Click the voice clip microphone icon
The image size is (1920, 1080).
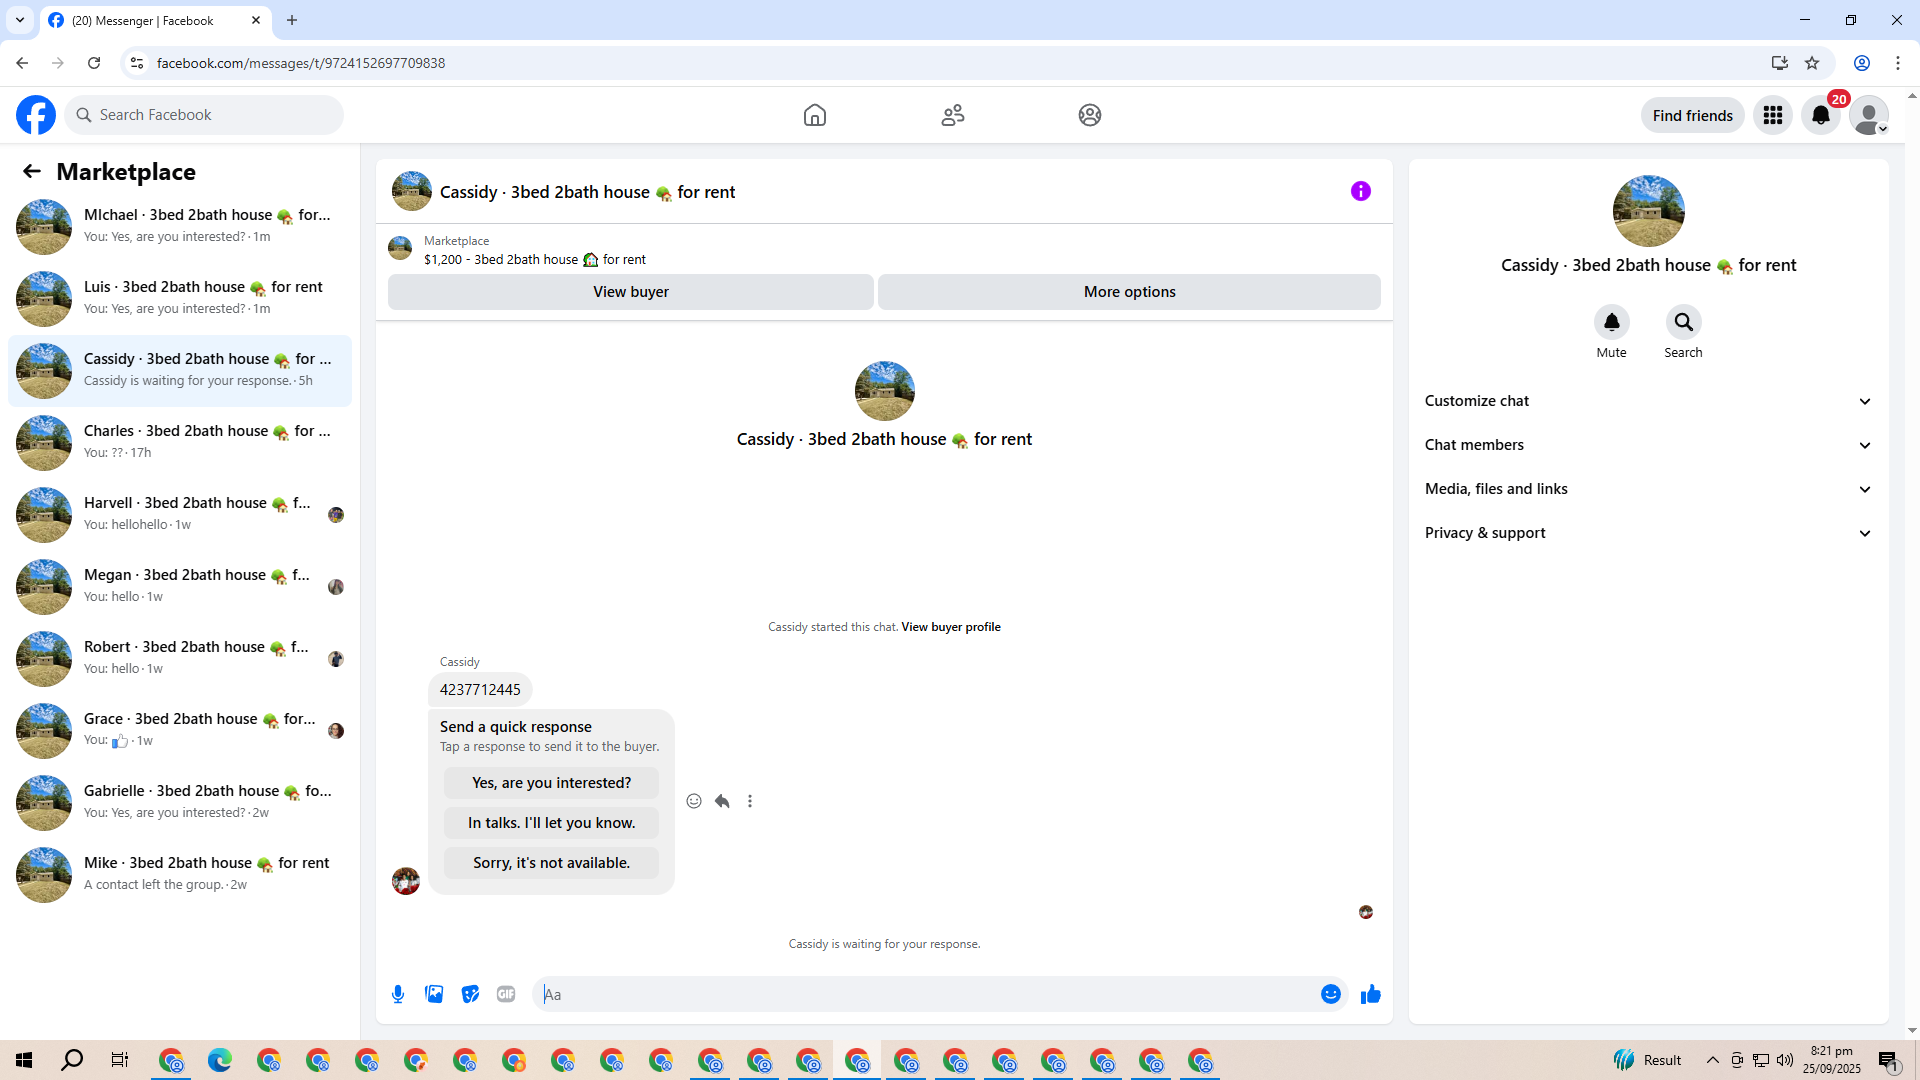398,994
